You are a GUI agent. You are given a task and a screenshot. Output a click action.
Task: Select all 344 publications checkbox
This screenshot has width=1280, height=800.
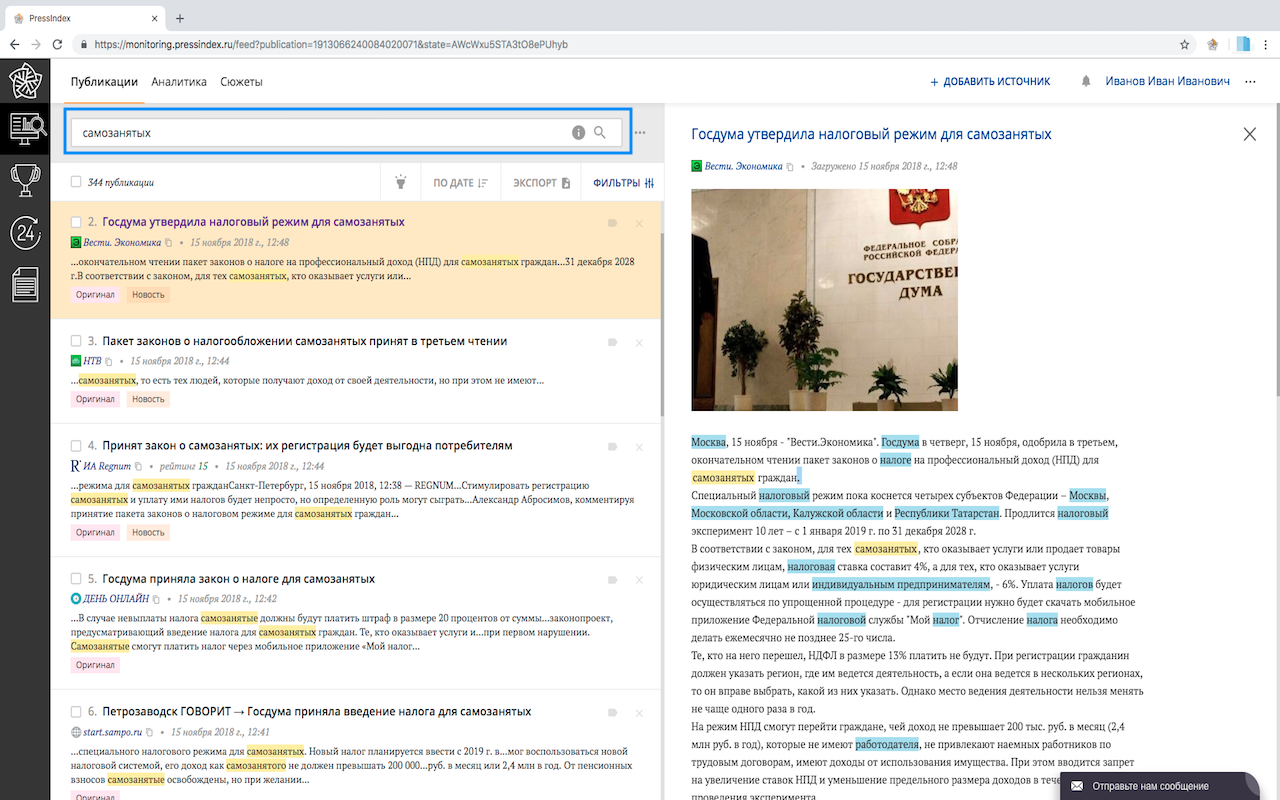[x=76, y=182]
